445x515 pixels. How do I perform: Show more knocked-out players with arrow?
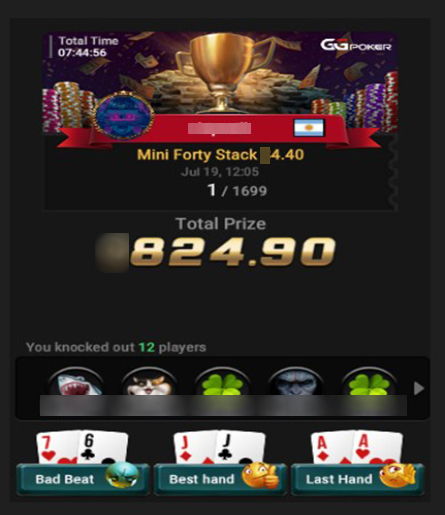419,388
